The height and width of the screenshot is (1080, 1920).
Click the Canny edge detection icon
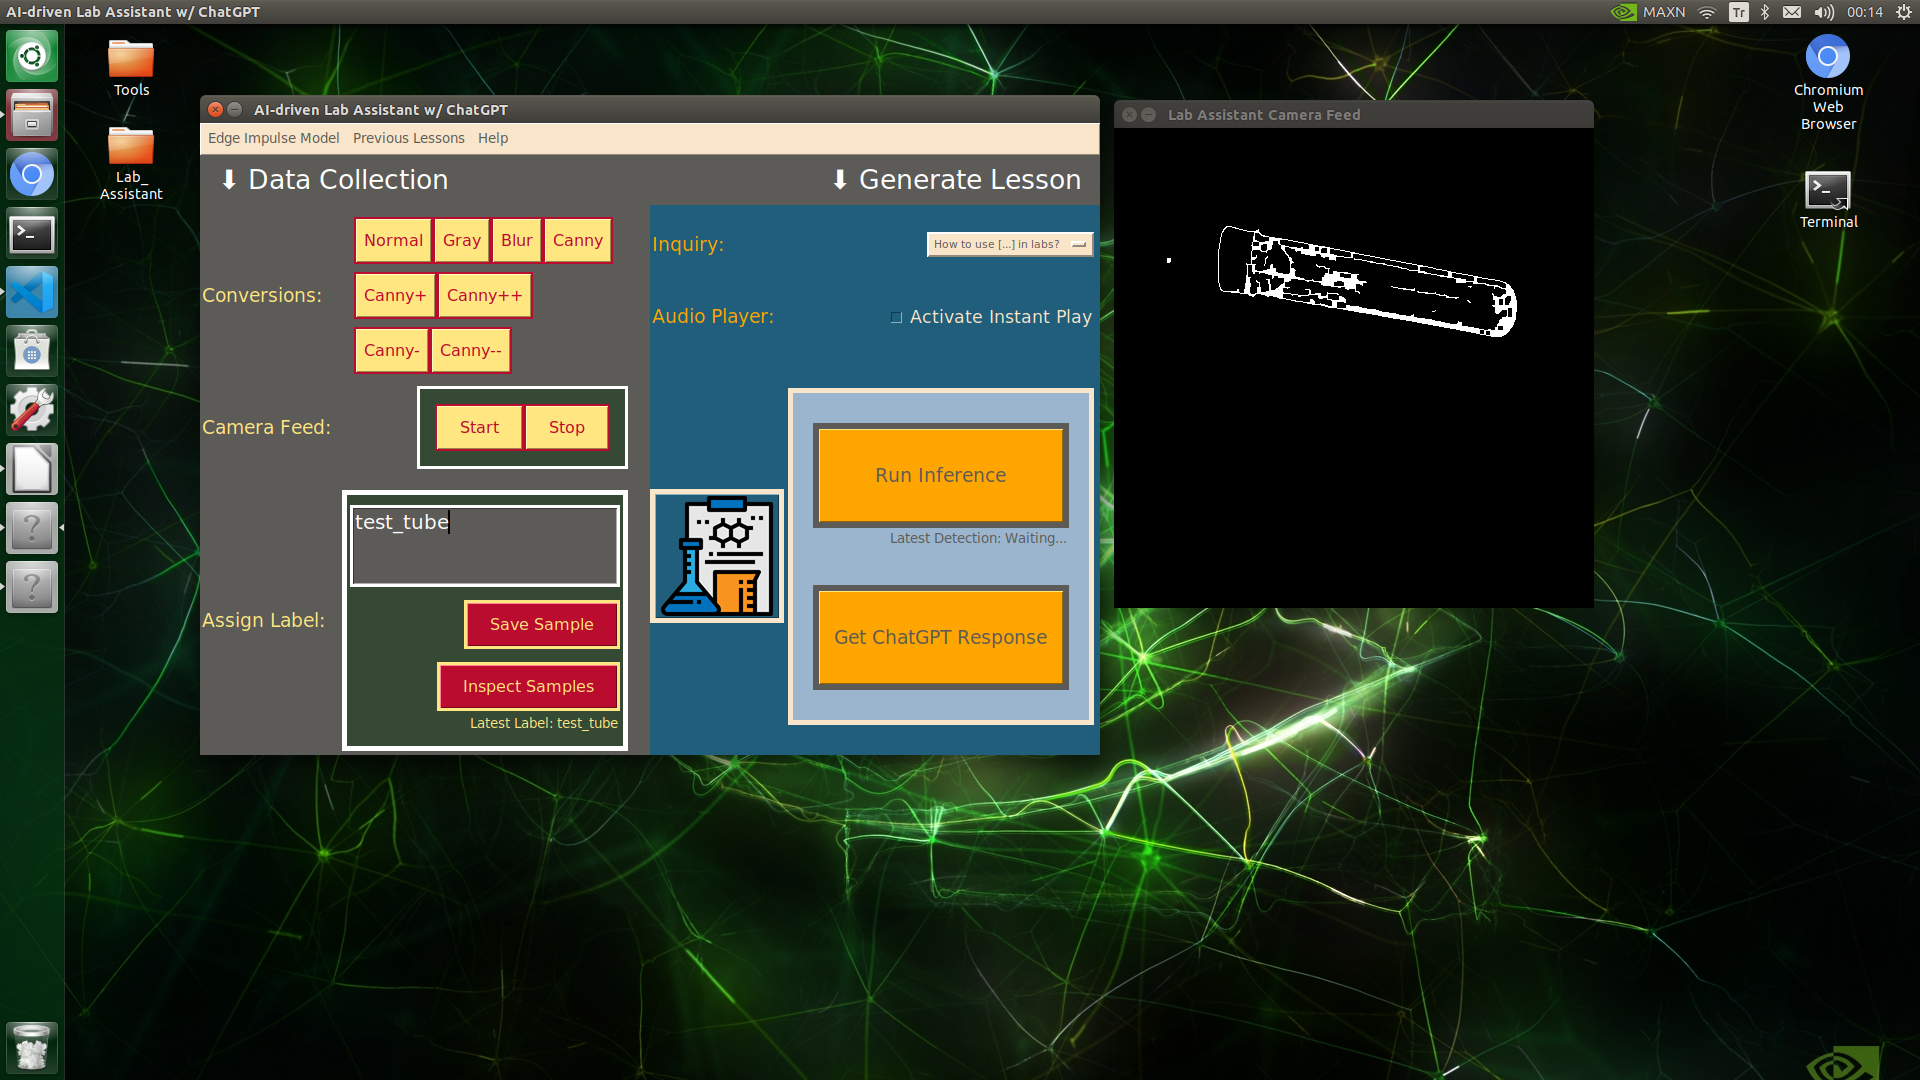576,240
